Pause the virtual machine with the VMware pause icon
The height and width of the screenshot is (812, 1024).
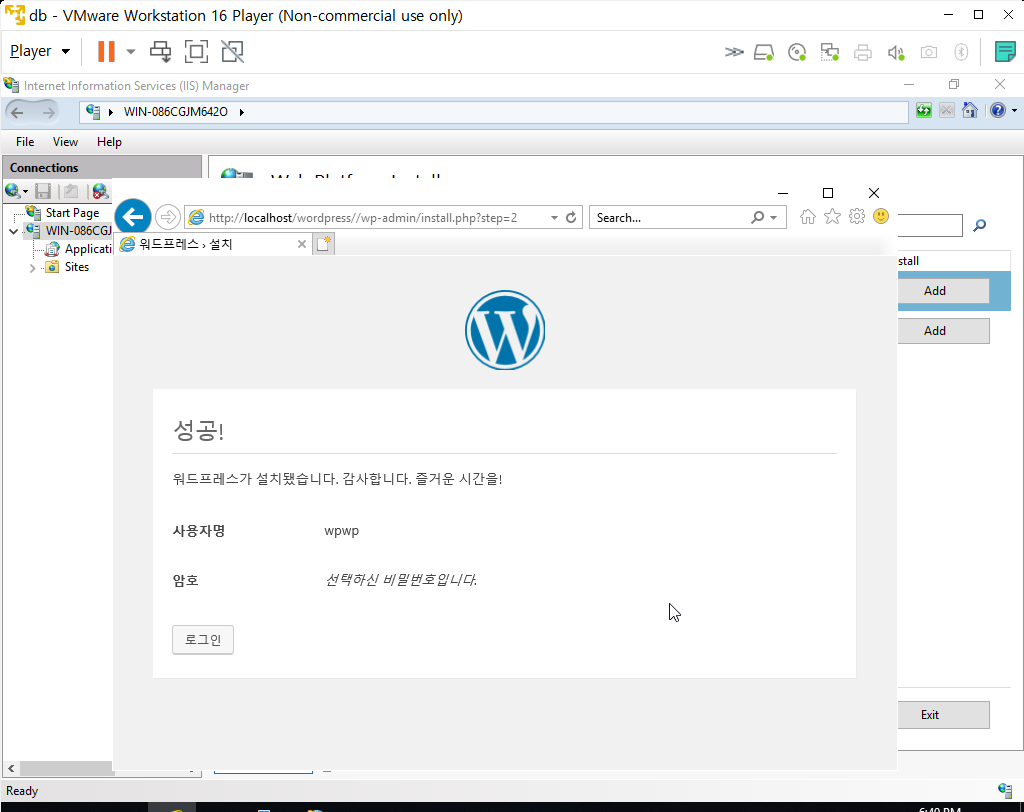click(x=106, y=51)
